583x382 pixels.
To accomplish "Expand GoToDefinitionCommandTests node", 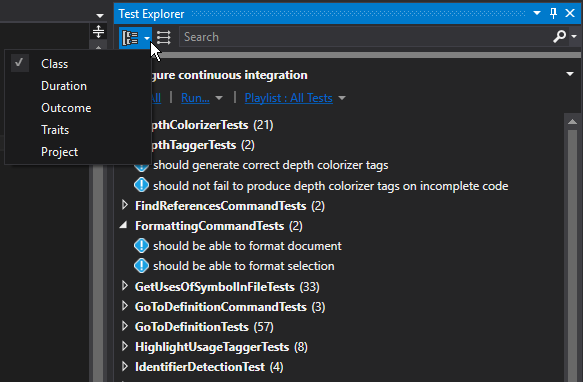I will tap(125, 306).
